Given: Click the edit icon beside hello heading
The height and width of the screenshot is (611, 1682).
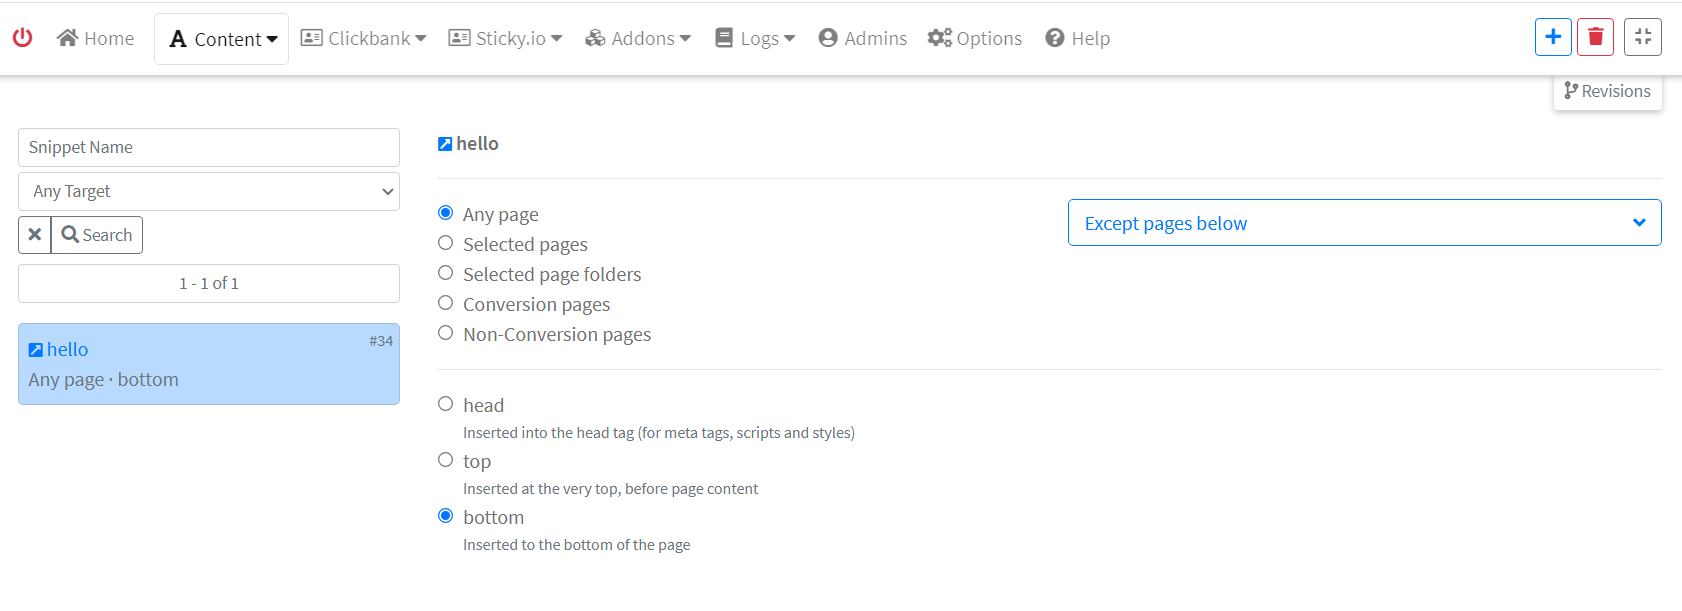Looking at the screenshot, I should coord(445,144).
